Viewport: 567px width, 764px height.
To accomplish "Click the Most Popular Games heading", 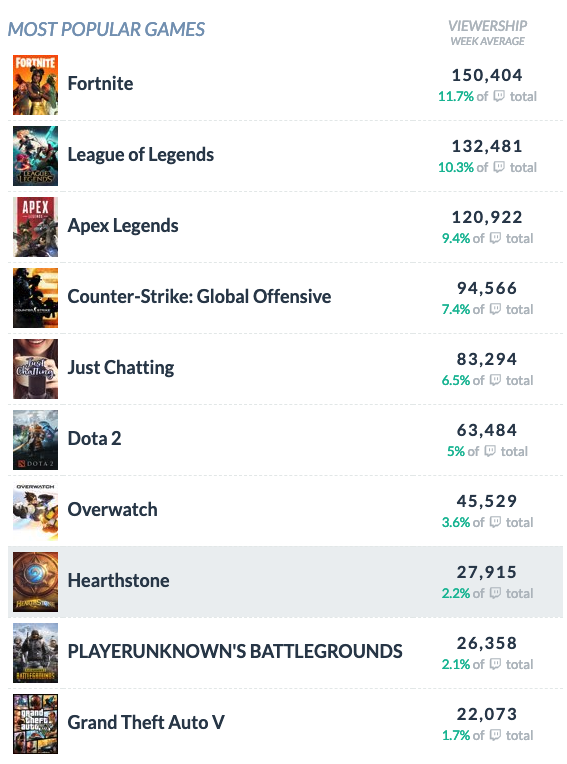I will [106, 29].
